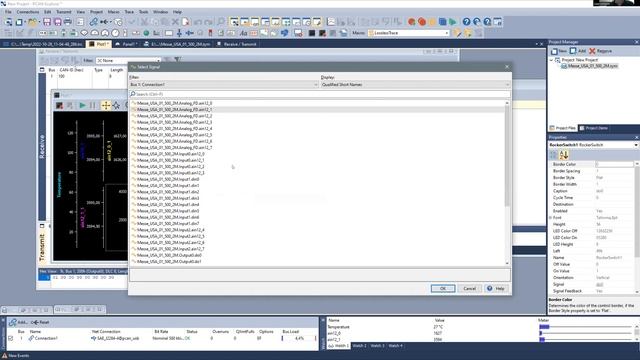This screenshot has width=640, height=360.
Task: Click the search magnifier icon in Select Signal dialog
Action: (133, 94)
